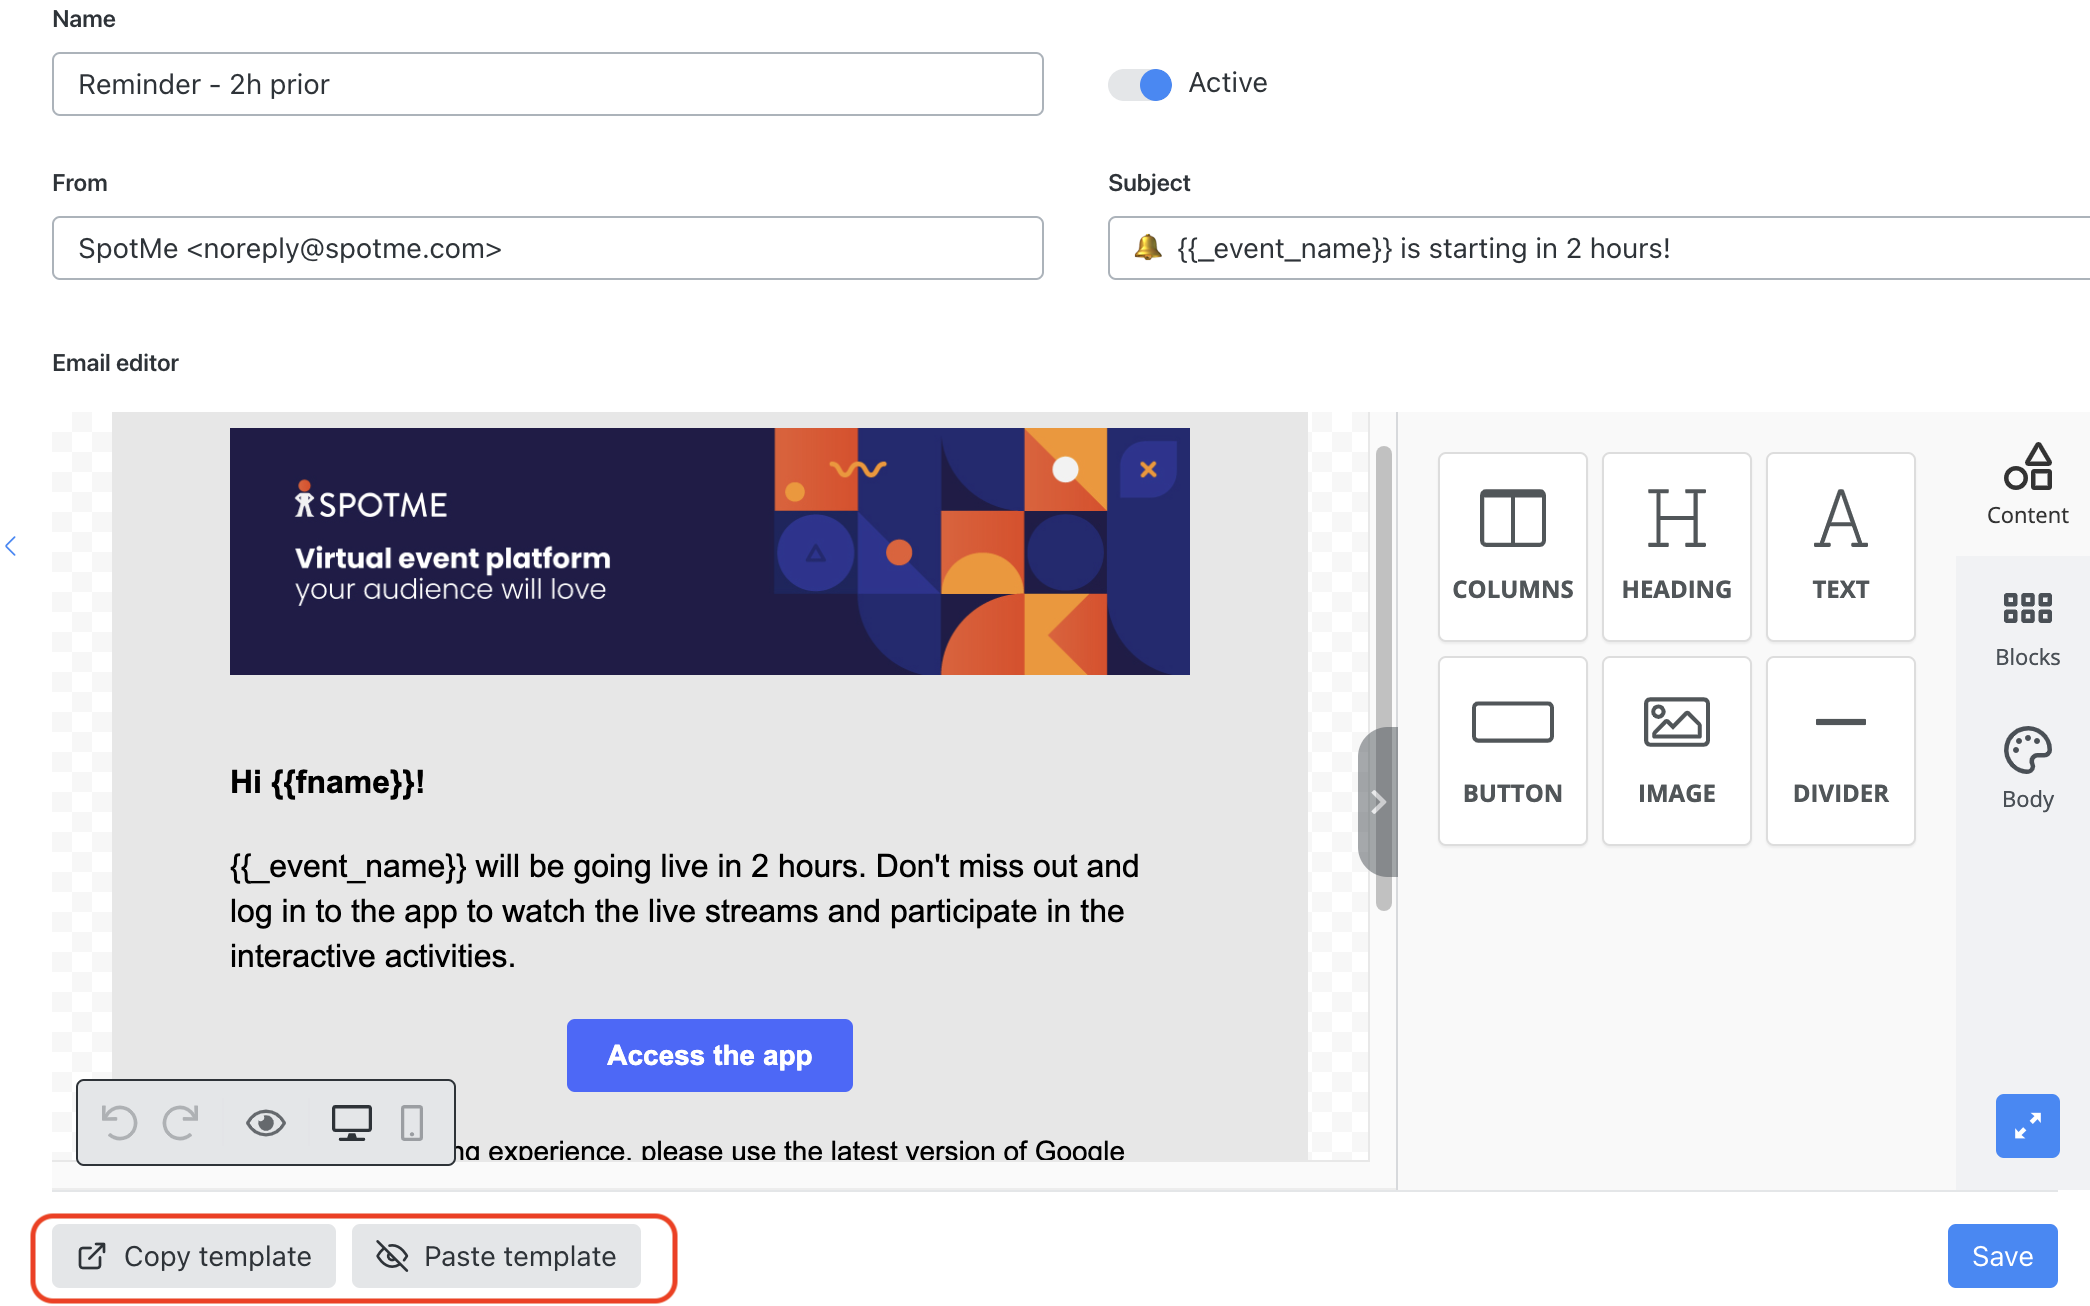2090x1306 pixels.
Task: Save the email template
Action: (x=2001, y=1256)
